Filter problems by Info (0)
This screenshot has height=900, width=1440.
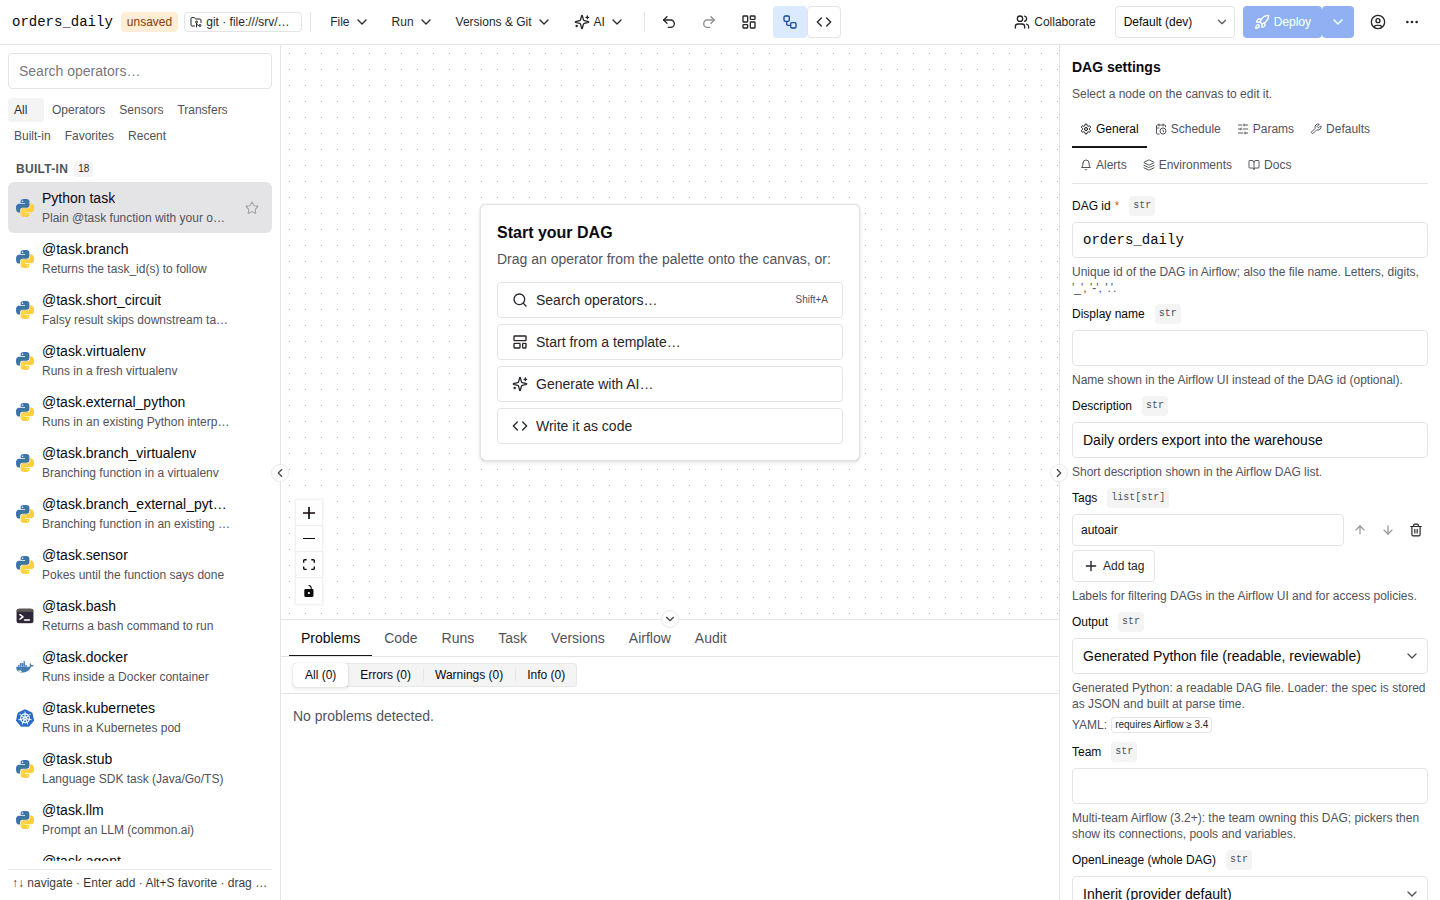pyautogui.click(x=546, y=675)
